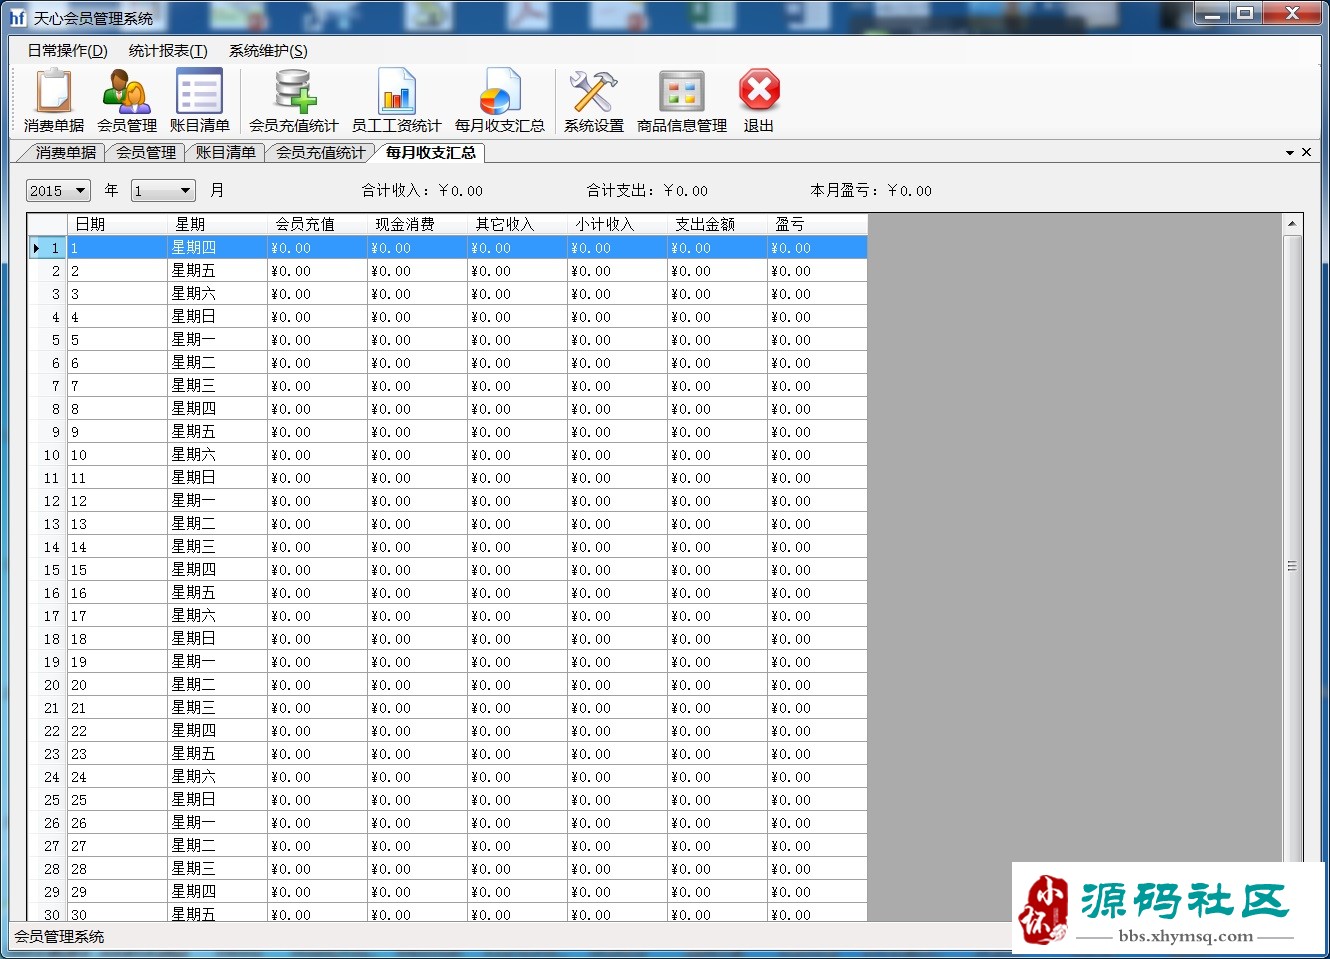Select row header number 20
The width and height of the screenshot is (1330, 959).
point(47,685)
